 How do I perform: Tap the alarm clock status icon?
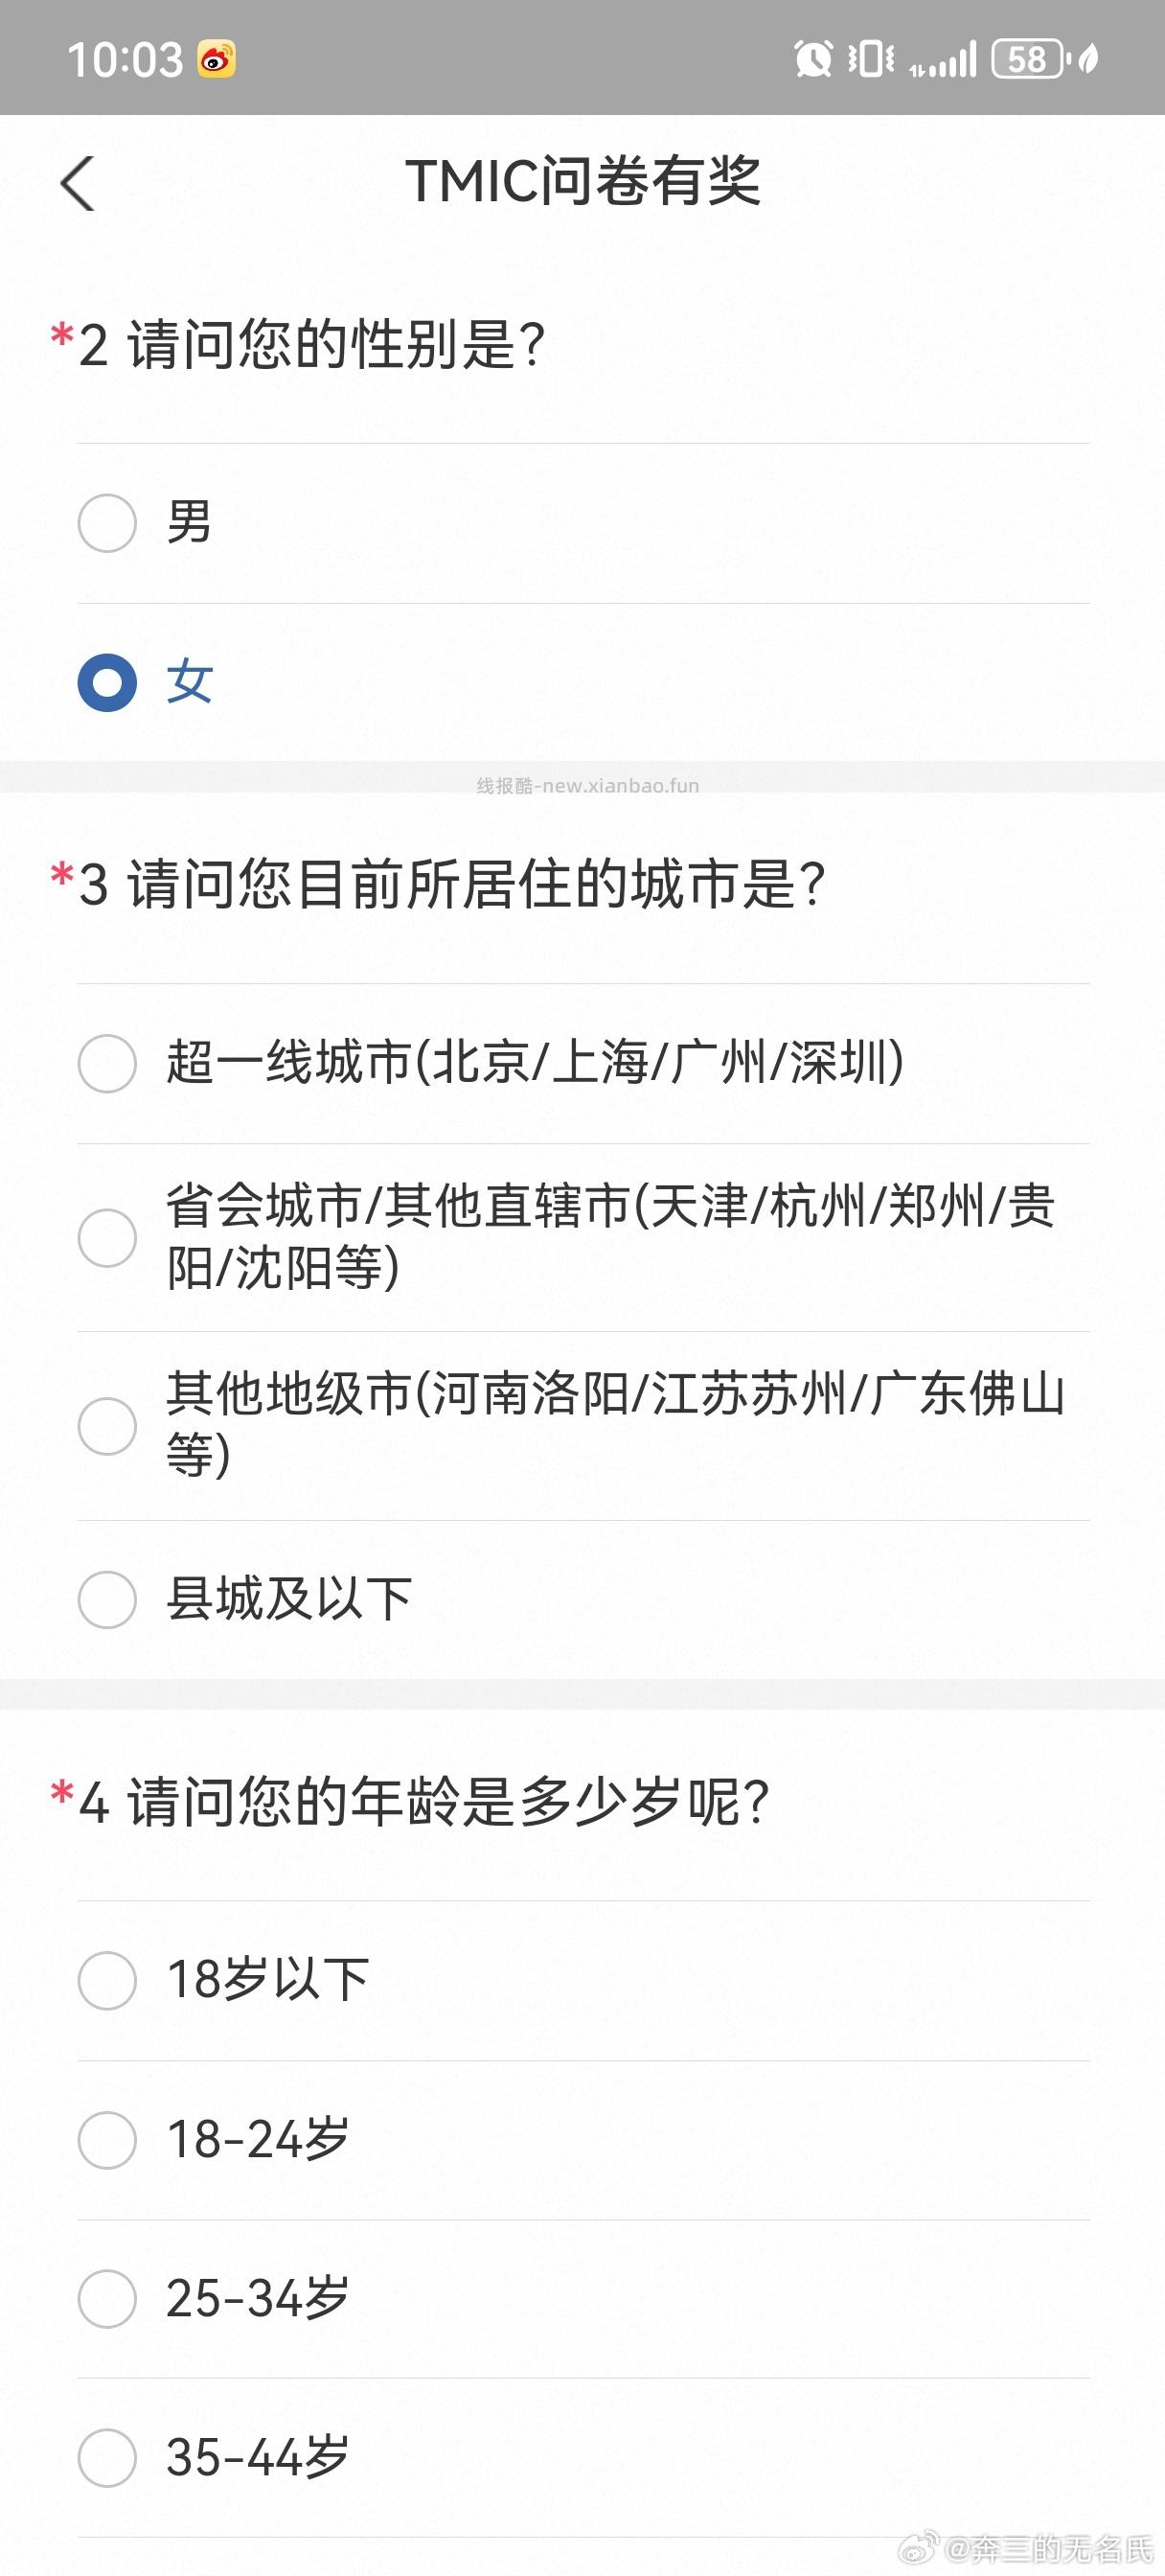click(x=813, y=59)
